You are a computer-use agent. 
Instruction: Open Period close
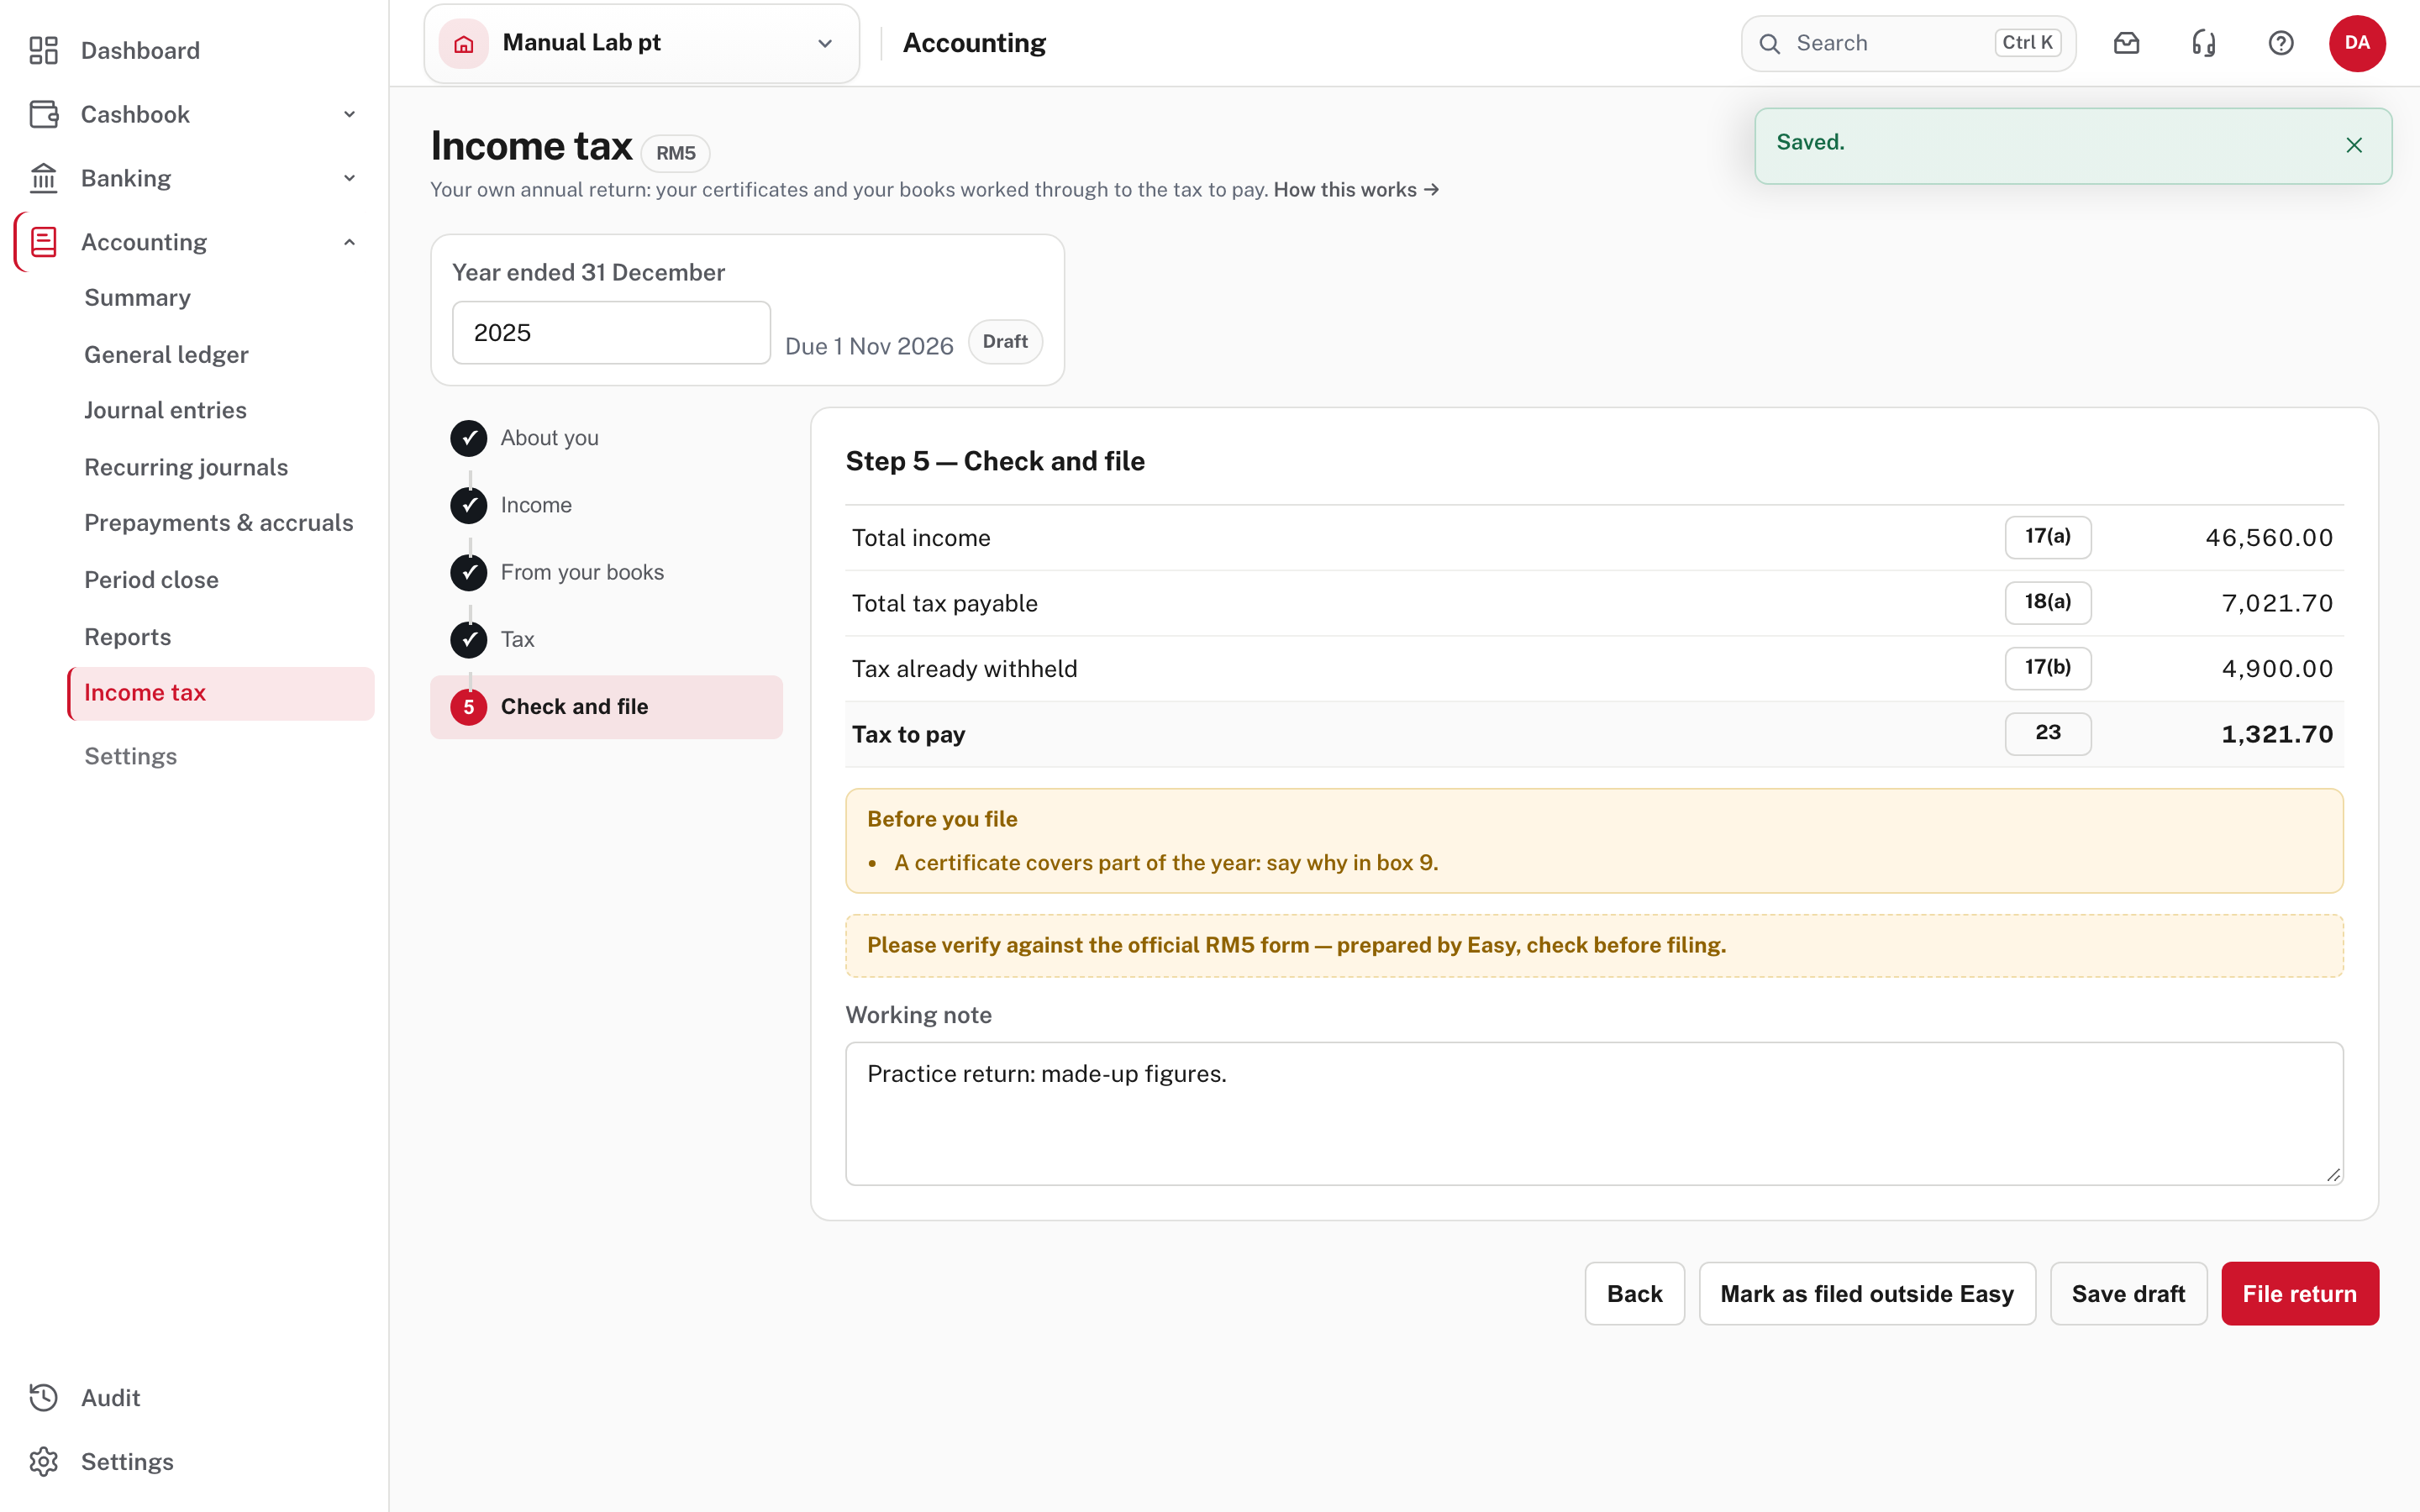click(x=151, y=580)
